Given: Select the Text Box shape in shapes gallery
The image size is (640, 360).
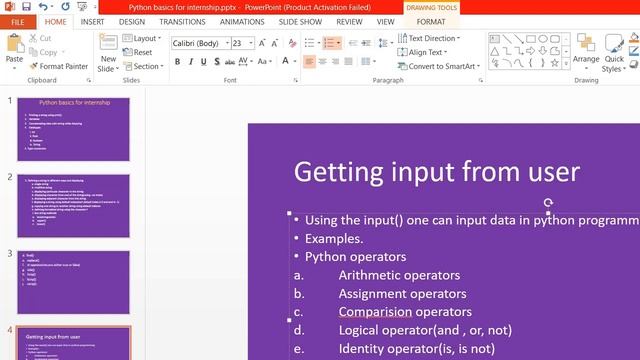Looking at the screenshot, I should click(x=495, y=39).
